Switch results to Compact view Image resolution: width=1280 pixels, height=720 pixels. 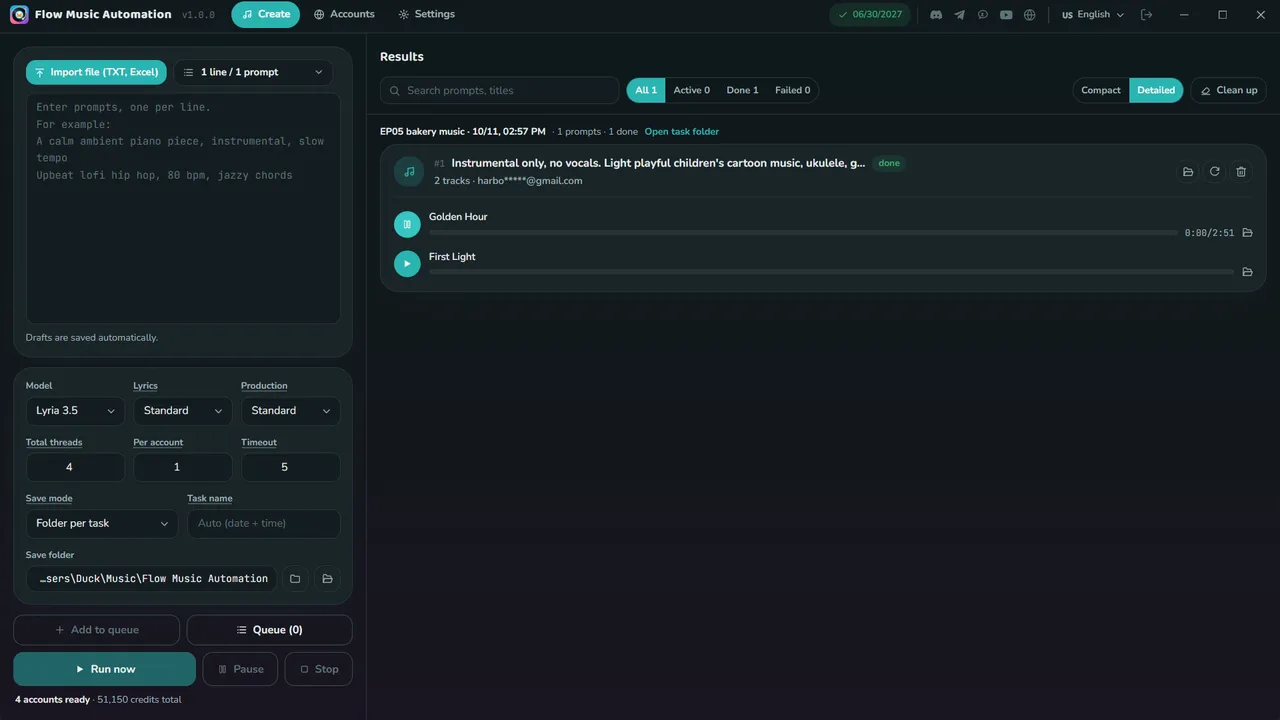click(x=1101, y=90)
